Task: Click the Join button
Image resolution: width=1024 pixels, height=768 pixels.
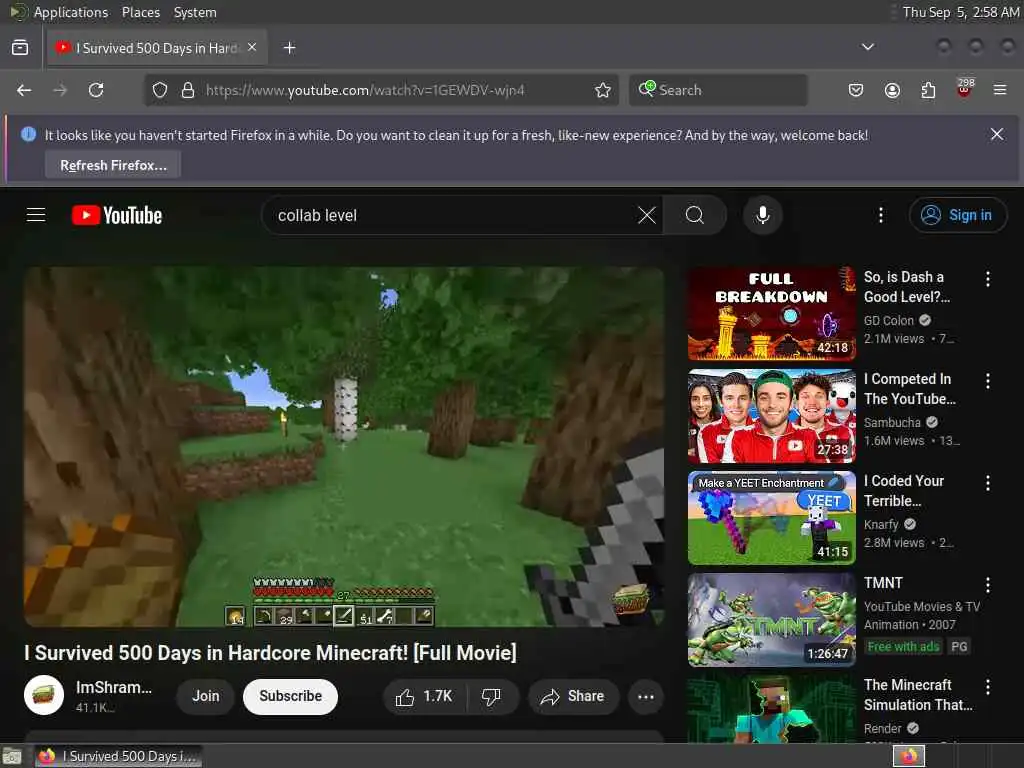Action: point(205,697)
